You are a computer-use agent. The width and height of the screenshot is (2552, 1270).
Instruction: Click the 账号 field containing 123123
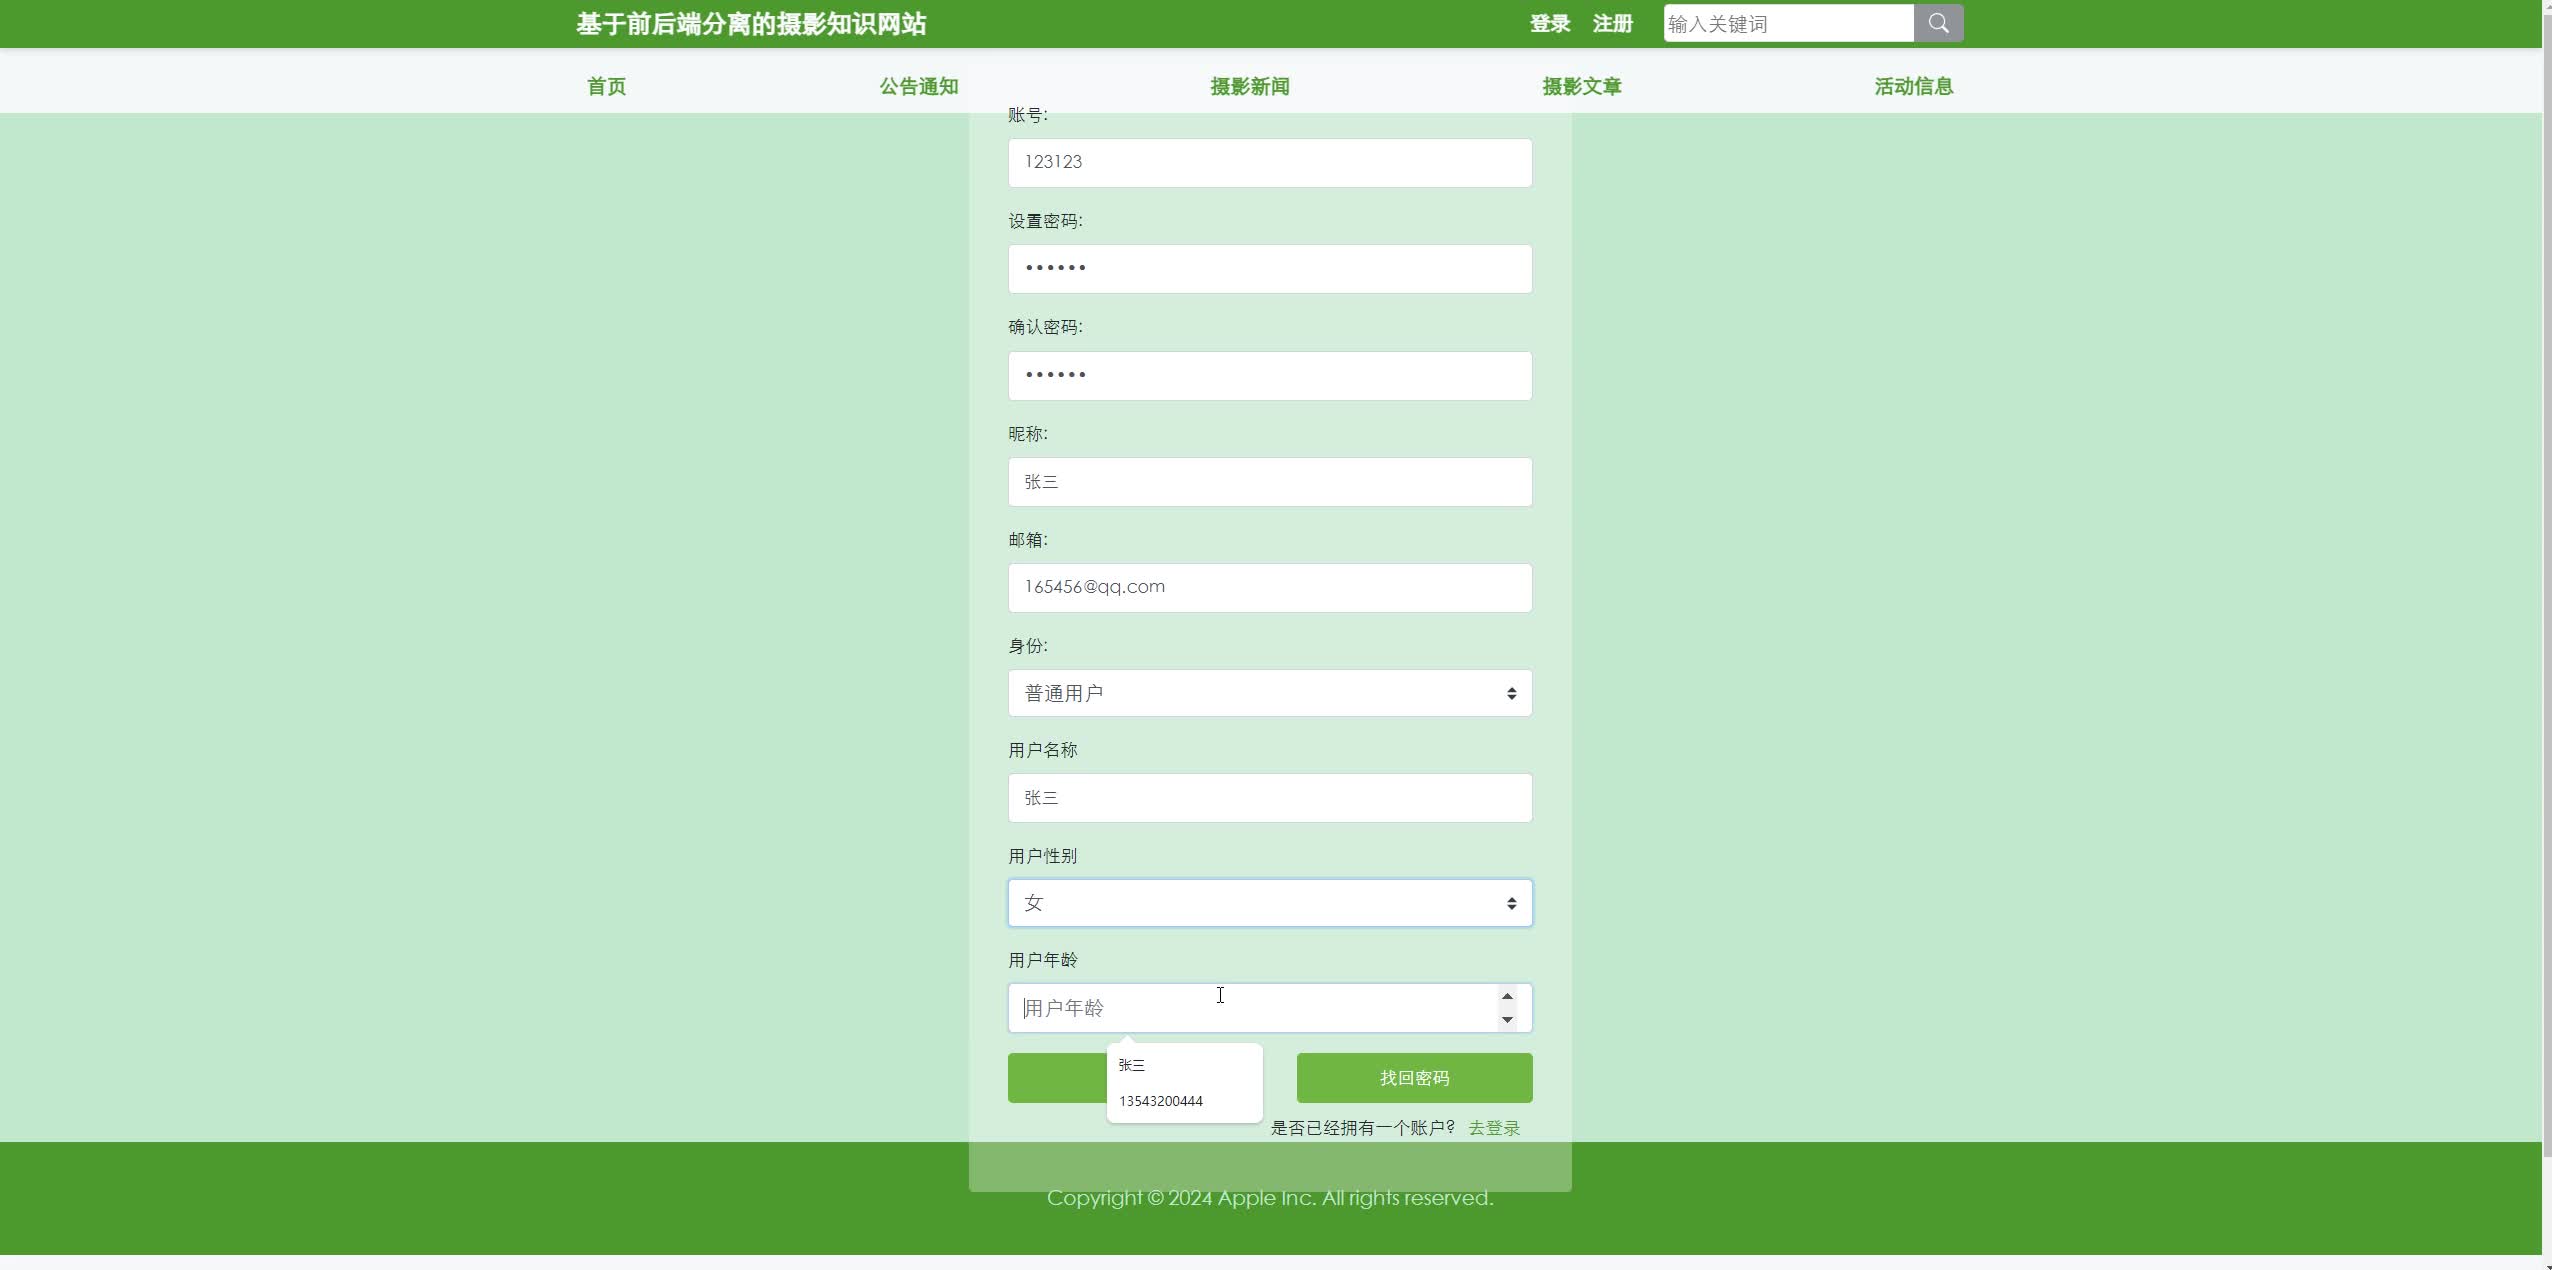[x=1268, y=162]
